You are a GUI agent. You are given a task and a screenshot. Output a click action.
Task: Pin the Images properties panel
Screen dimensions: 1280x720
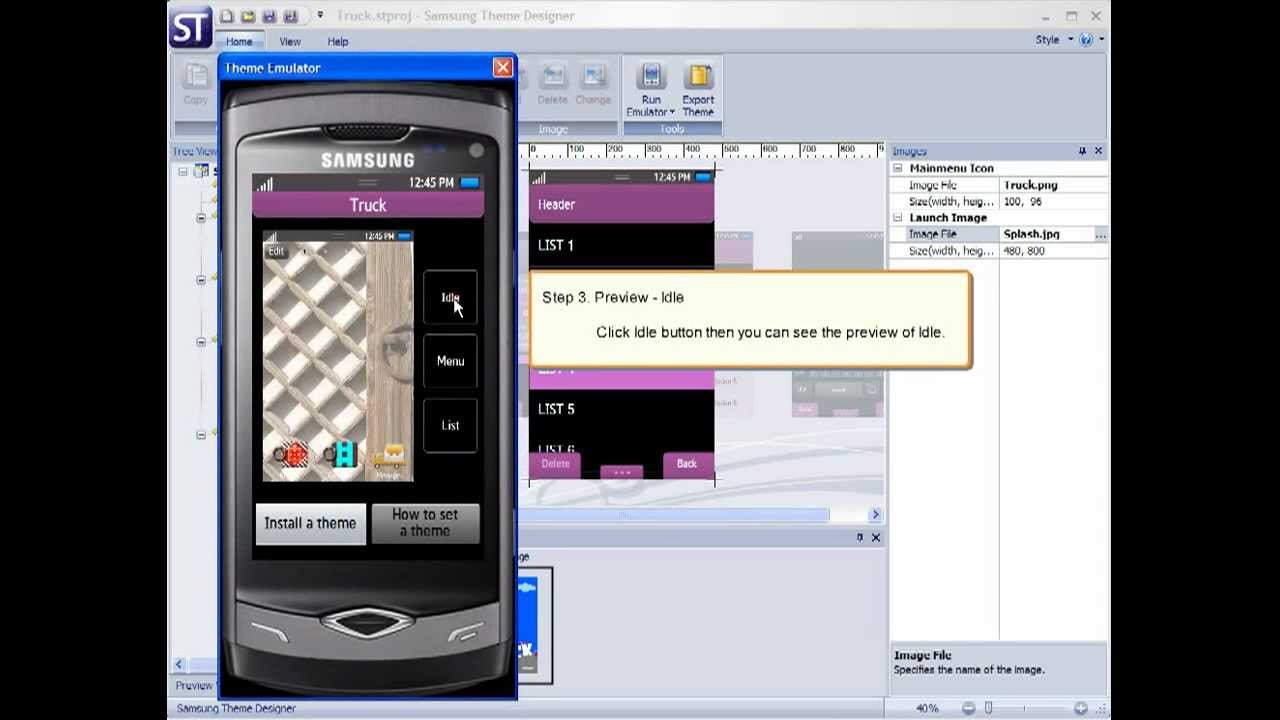tap(1082, 151)
